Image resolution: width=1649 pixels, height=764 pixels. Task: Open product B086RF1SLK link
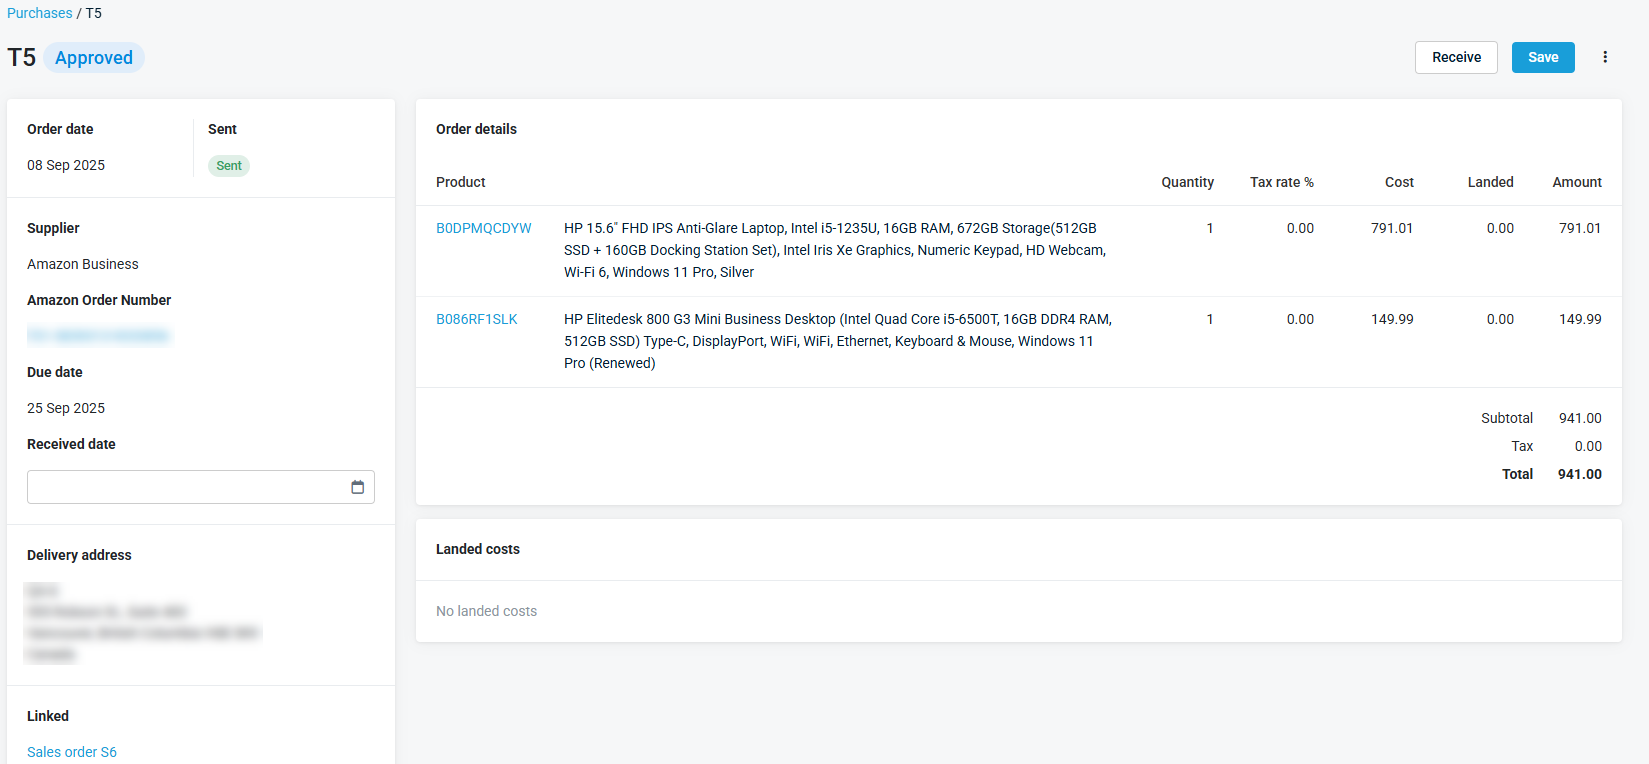point(476,319)
